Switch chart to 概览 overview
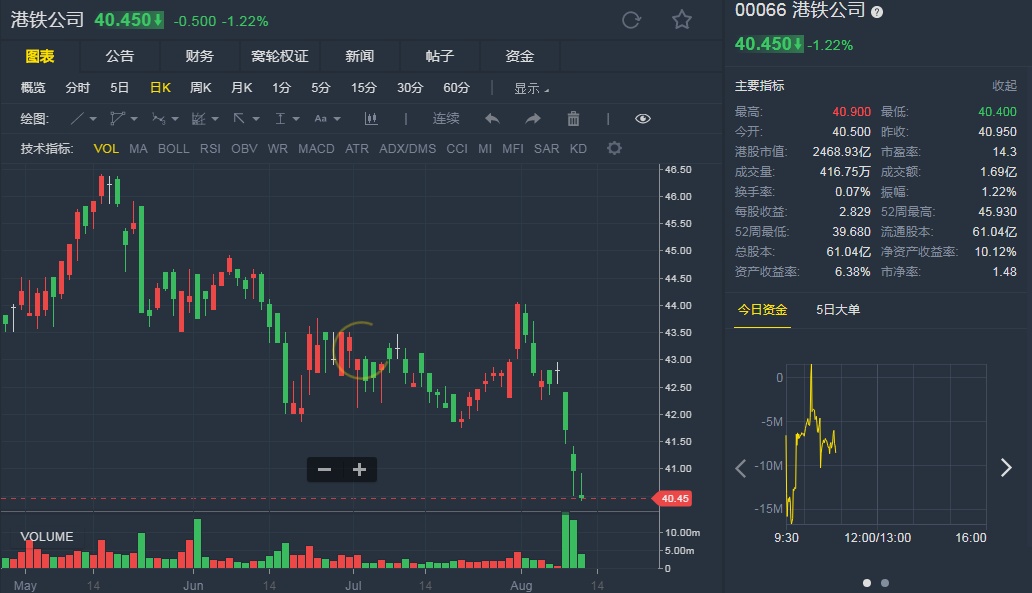1032x593 pixels. (33, 88)
